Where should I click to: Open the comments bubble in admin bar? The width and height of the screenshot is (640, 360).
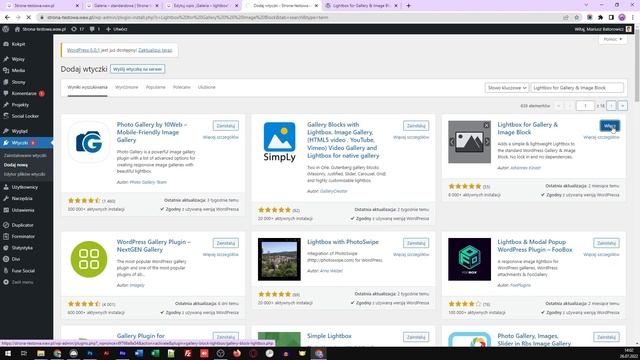95,29
